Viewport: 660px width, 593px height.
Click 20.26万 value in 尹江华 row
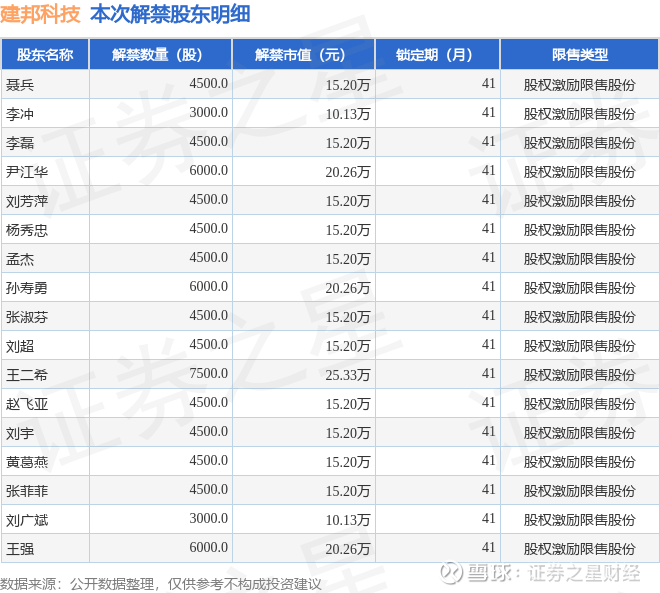point(348,172)
